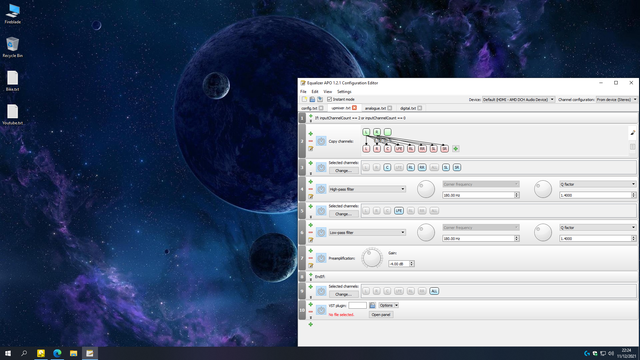Browse for a VST plugin file
Screen dimensions: 640x360
[x=372, y=305]
